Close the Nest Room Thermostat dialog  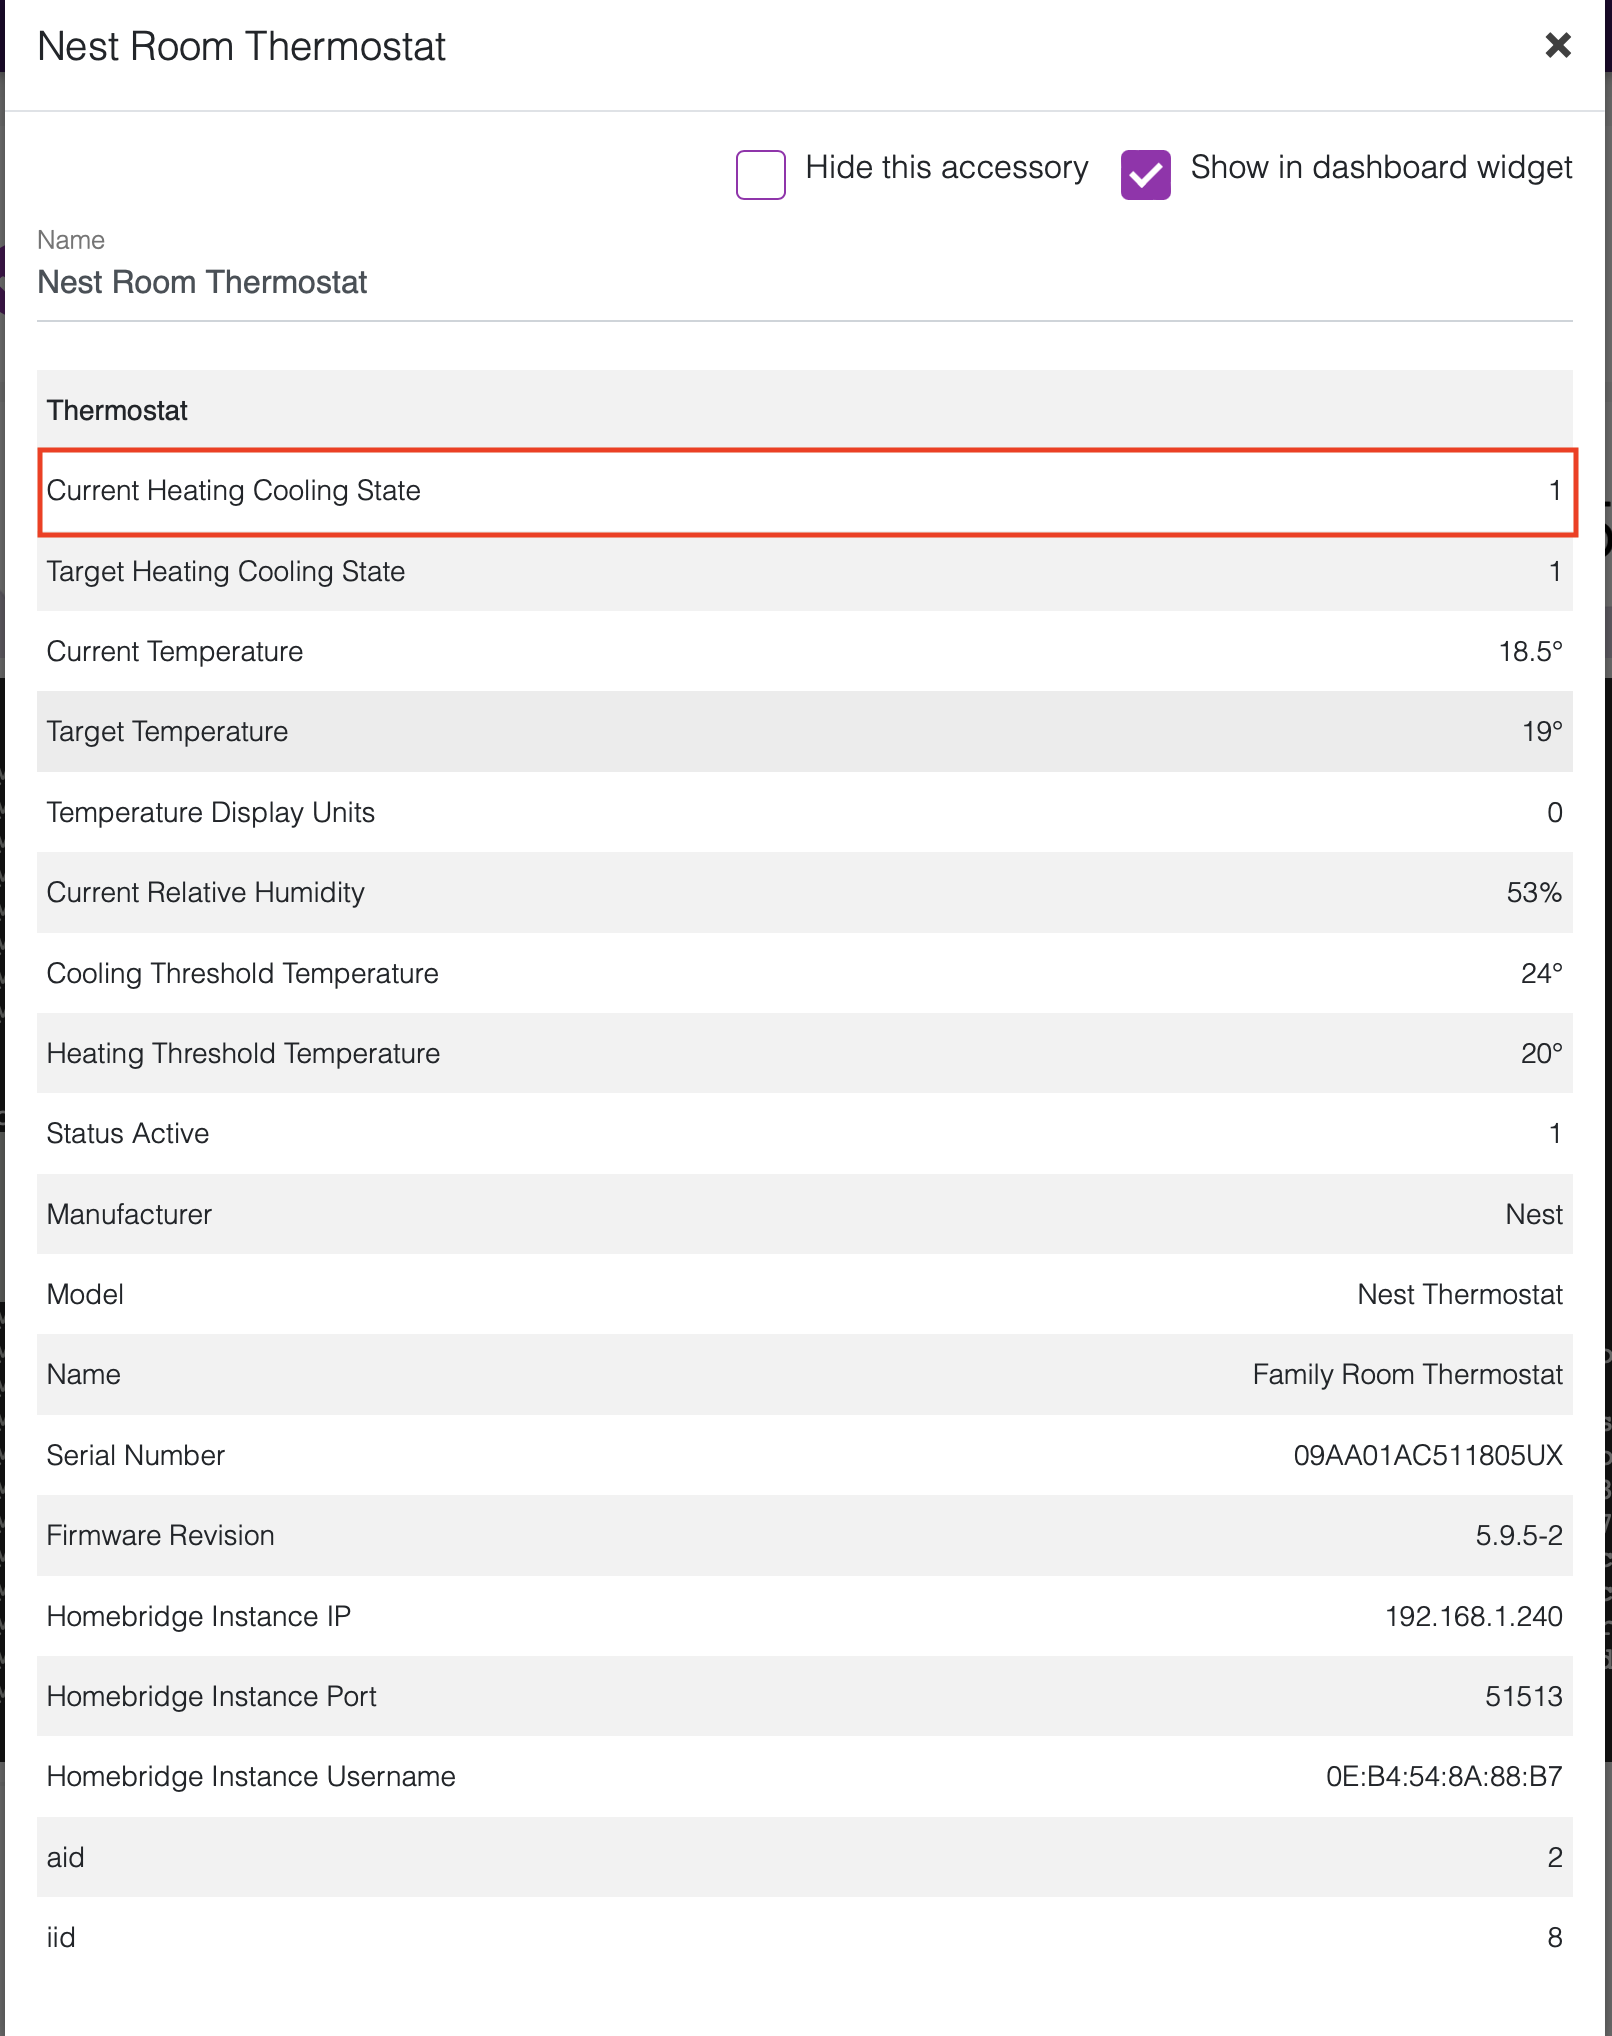(x=1557, y=46)
